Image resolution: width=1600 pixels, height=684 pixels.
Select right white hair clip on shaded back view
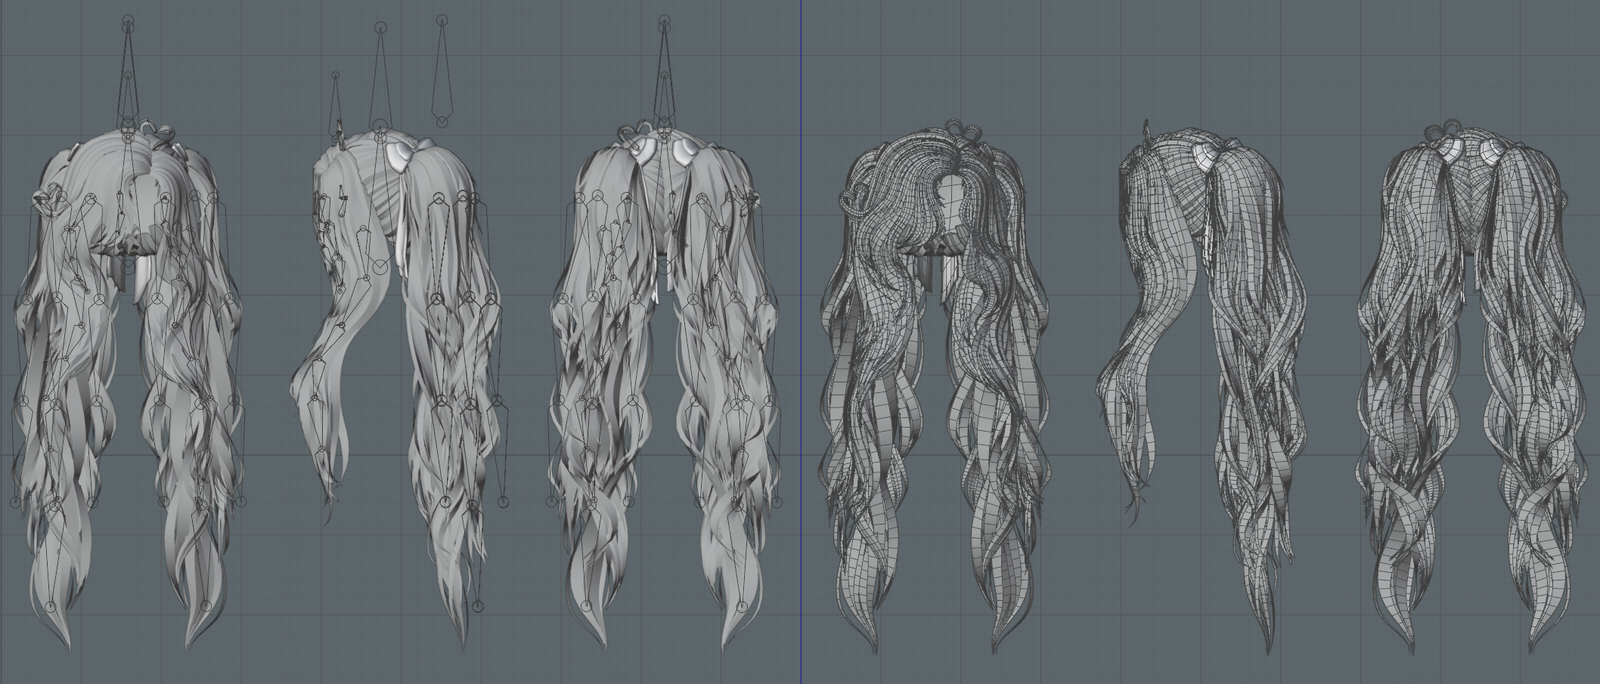coord(687,150)
